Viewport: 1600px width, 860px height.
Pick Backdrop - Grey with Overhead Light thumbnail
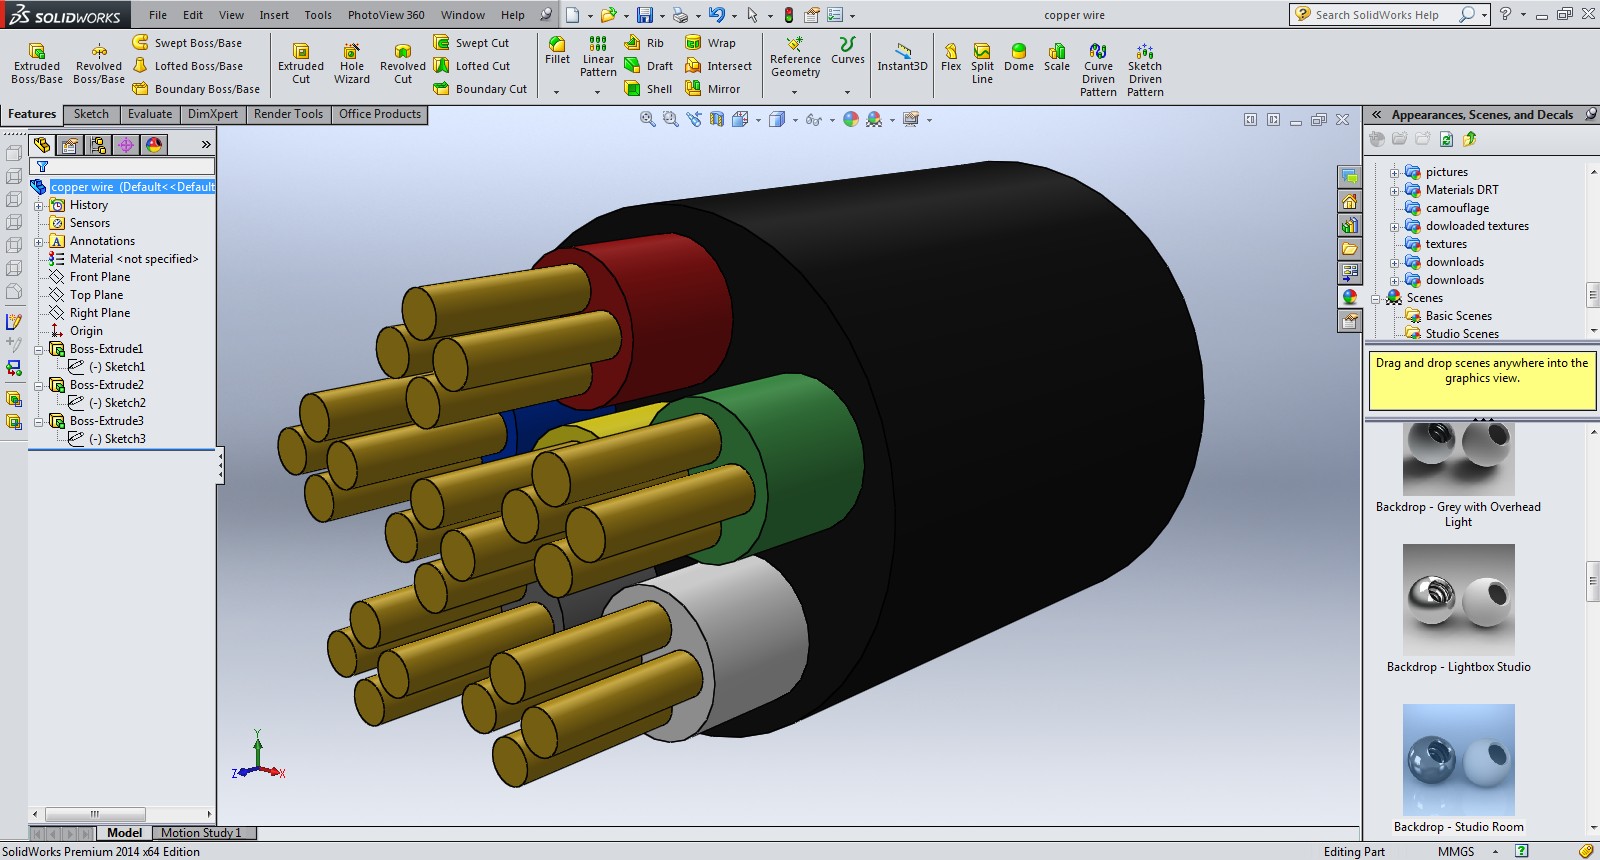point(1459,458)
